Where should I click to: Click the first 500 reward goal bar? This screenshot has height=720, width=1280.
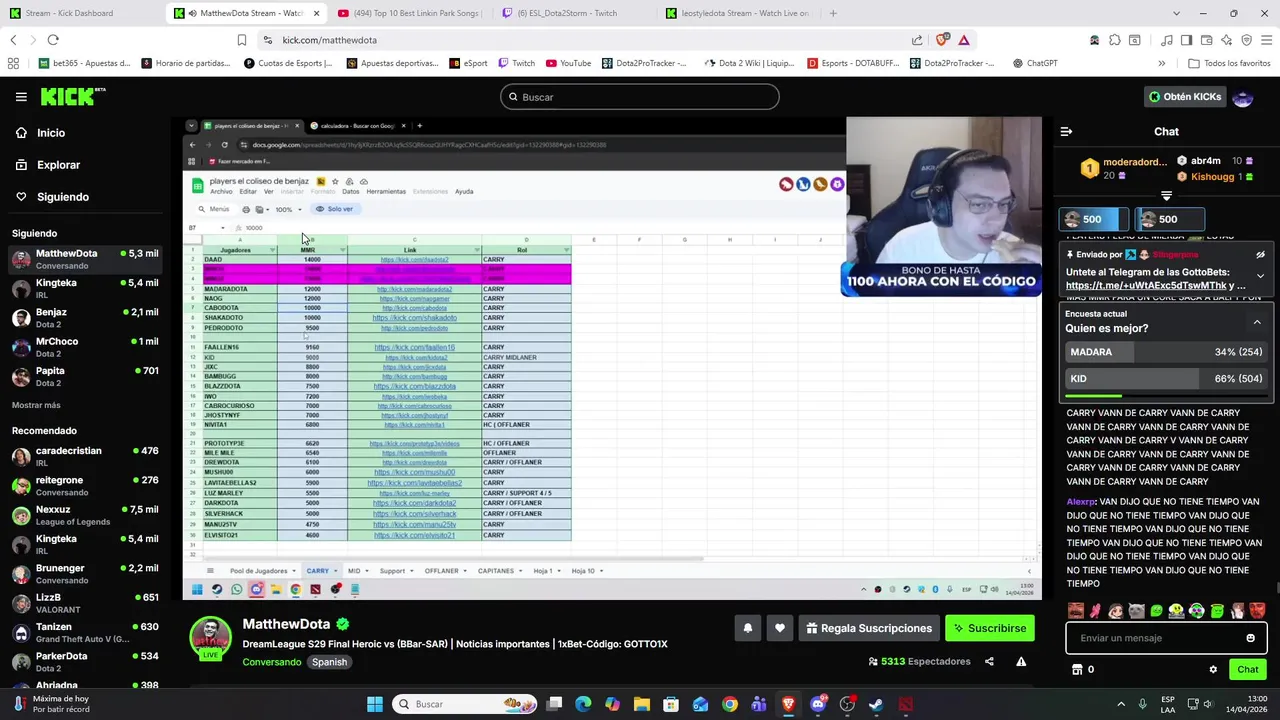point(1094,219)
